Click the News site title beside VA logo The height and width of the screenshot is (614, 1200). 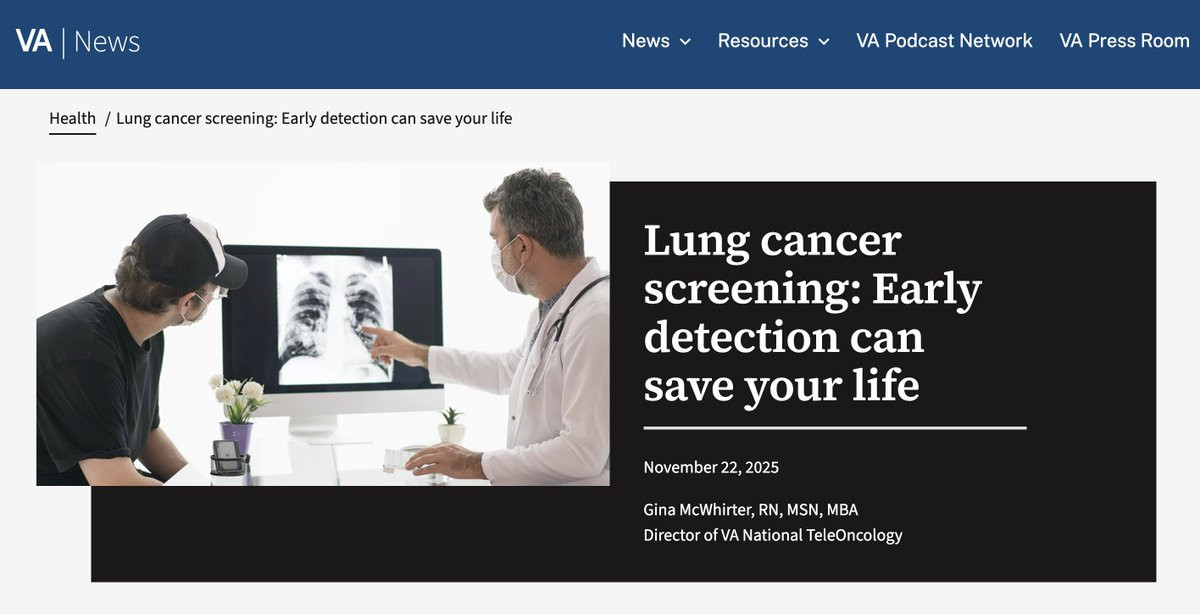pyautogui.click(x=107, y=42)
